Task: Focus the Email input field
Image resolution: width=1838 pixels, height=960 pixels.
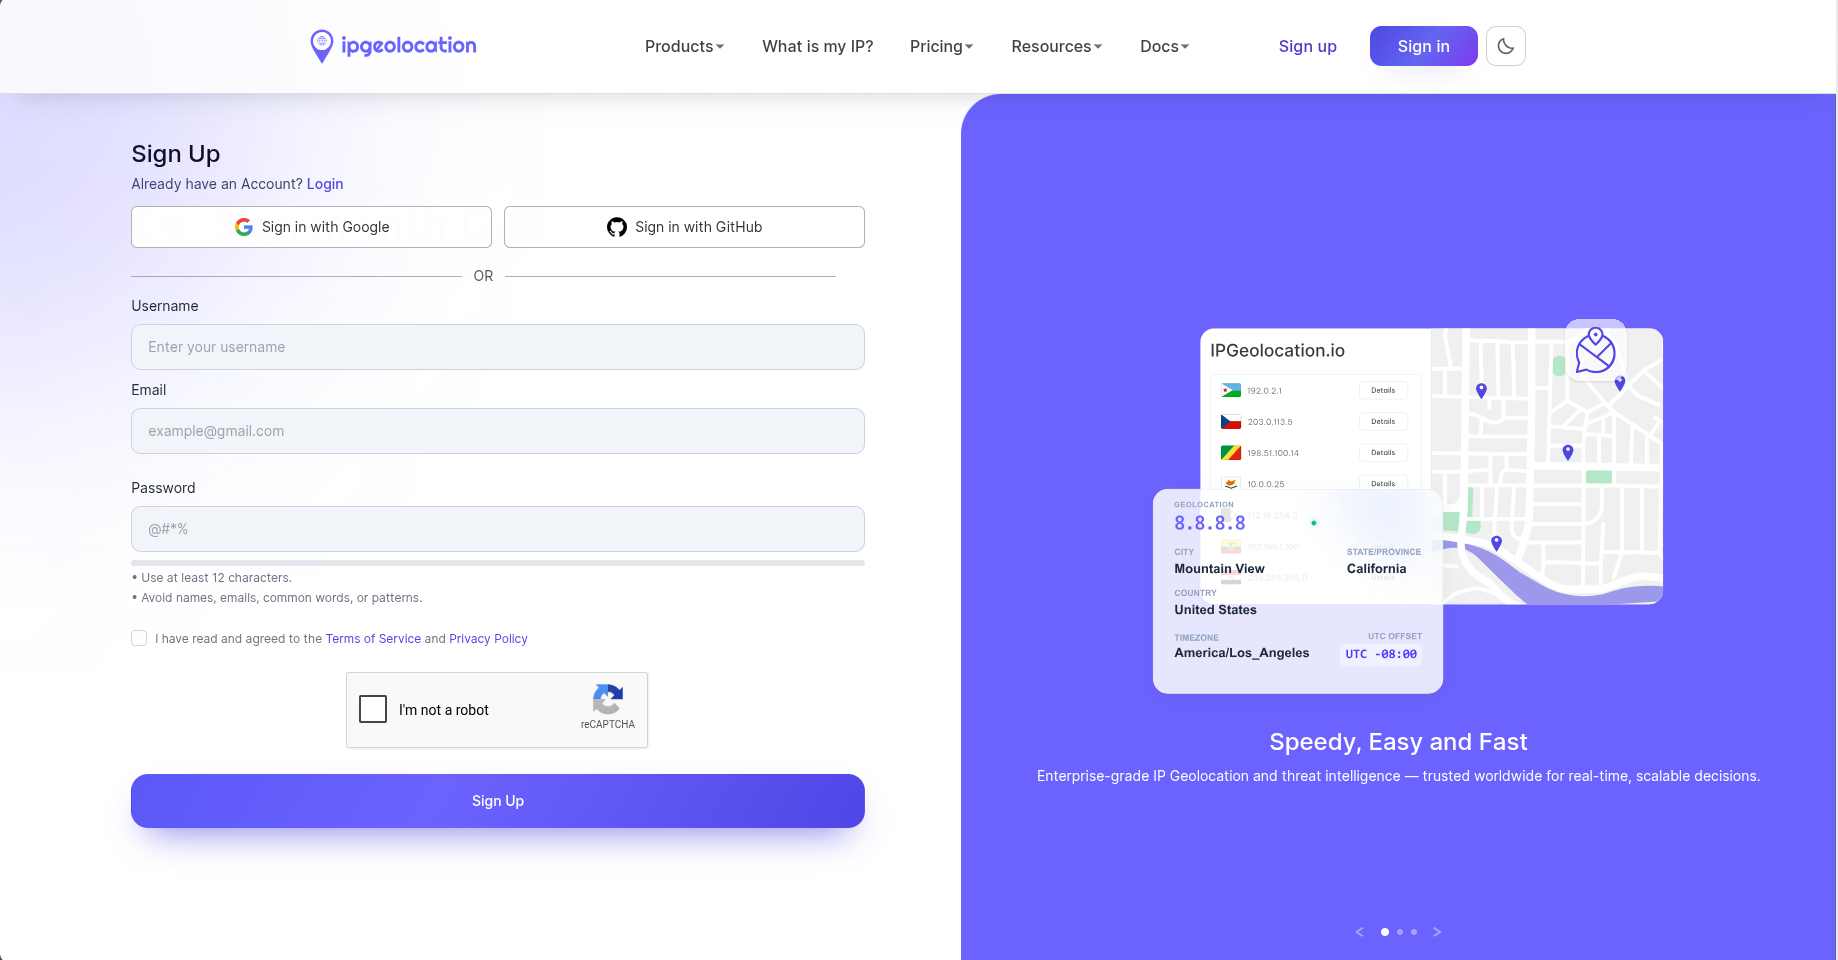Action: coord(498,431)
